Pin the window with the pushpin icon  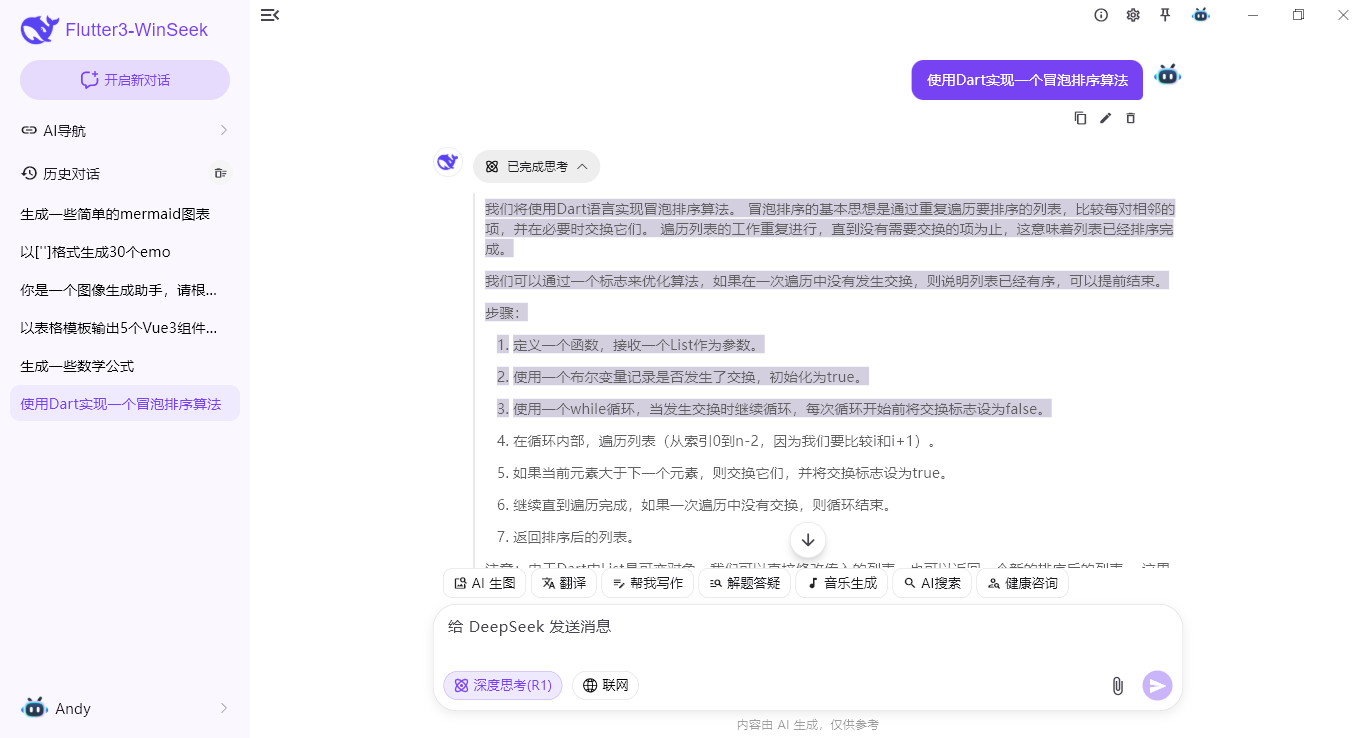1166,15
